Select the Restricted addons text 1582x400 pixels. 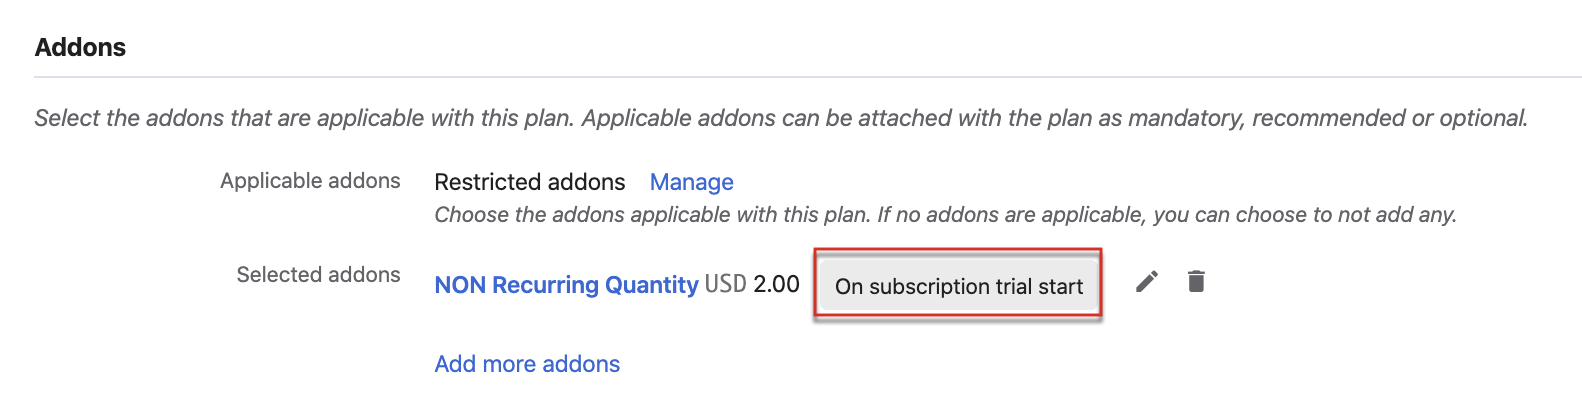529,182
